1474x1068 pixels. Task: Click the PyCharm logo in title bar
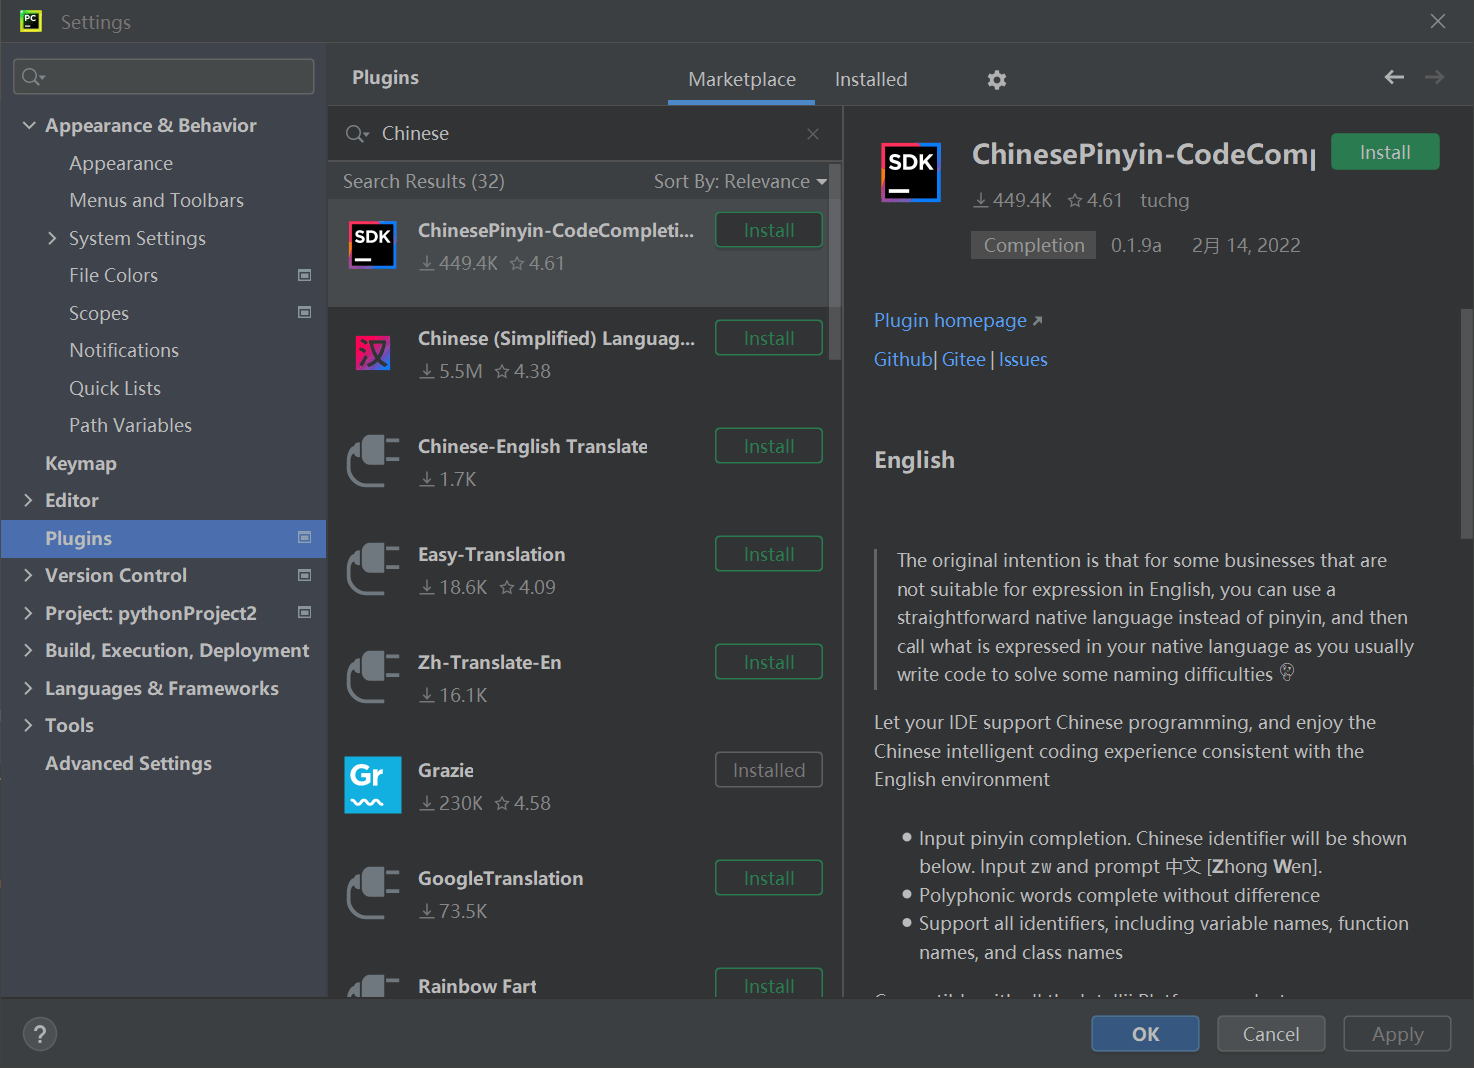click(31, 21)
